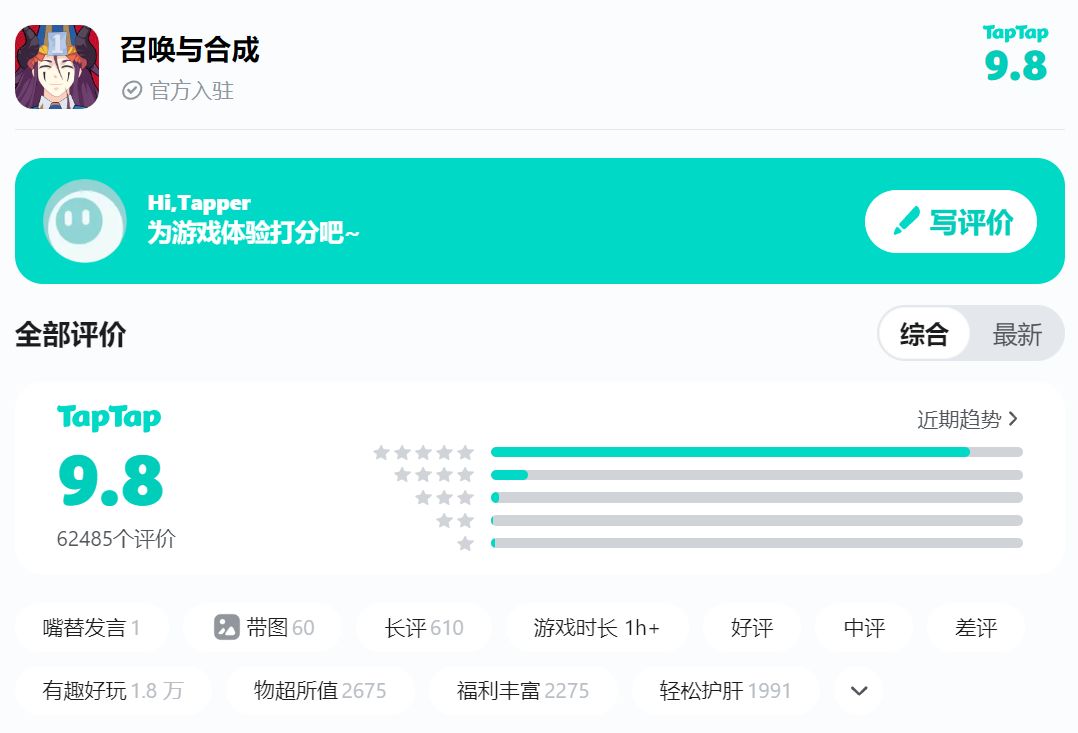The image size is (1078, 733).
Task: Click the TapTap logo in top right
Action: click(x=1015, y=33)
